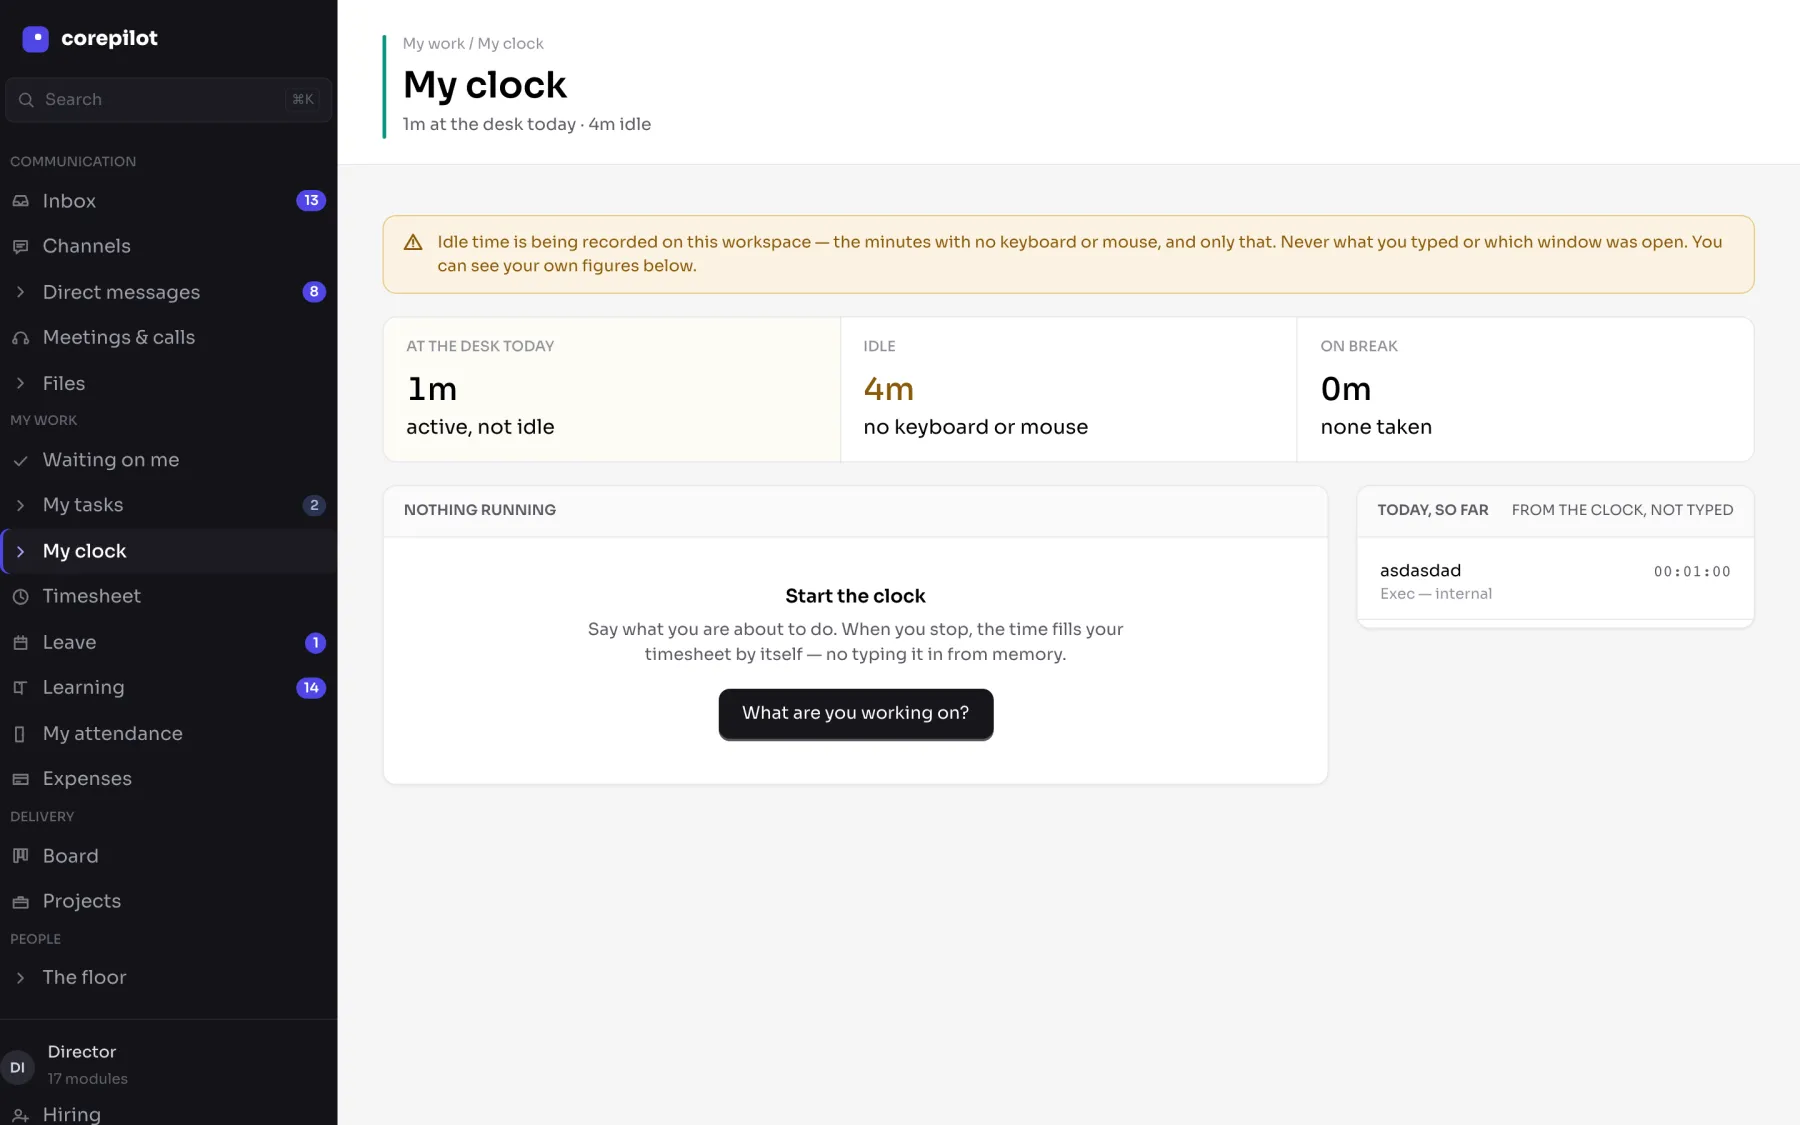Viewport: 1800px width, 1125px height.
Task: Click the Leave calendar icon
Action: [x=20, y=642]
